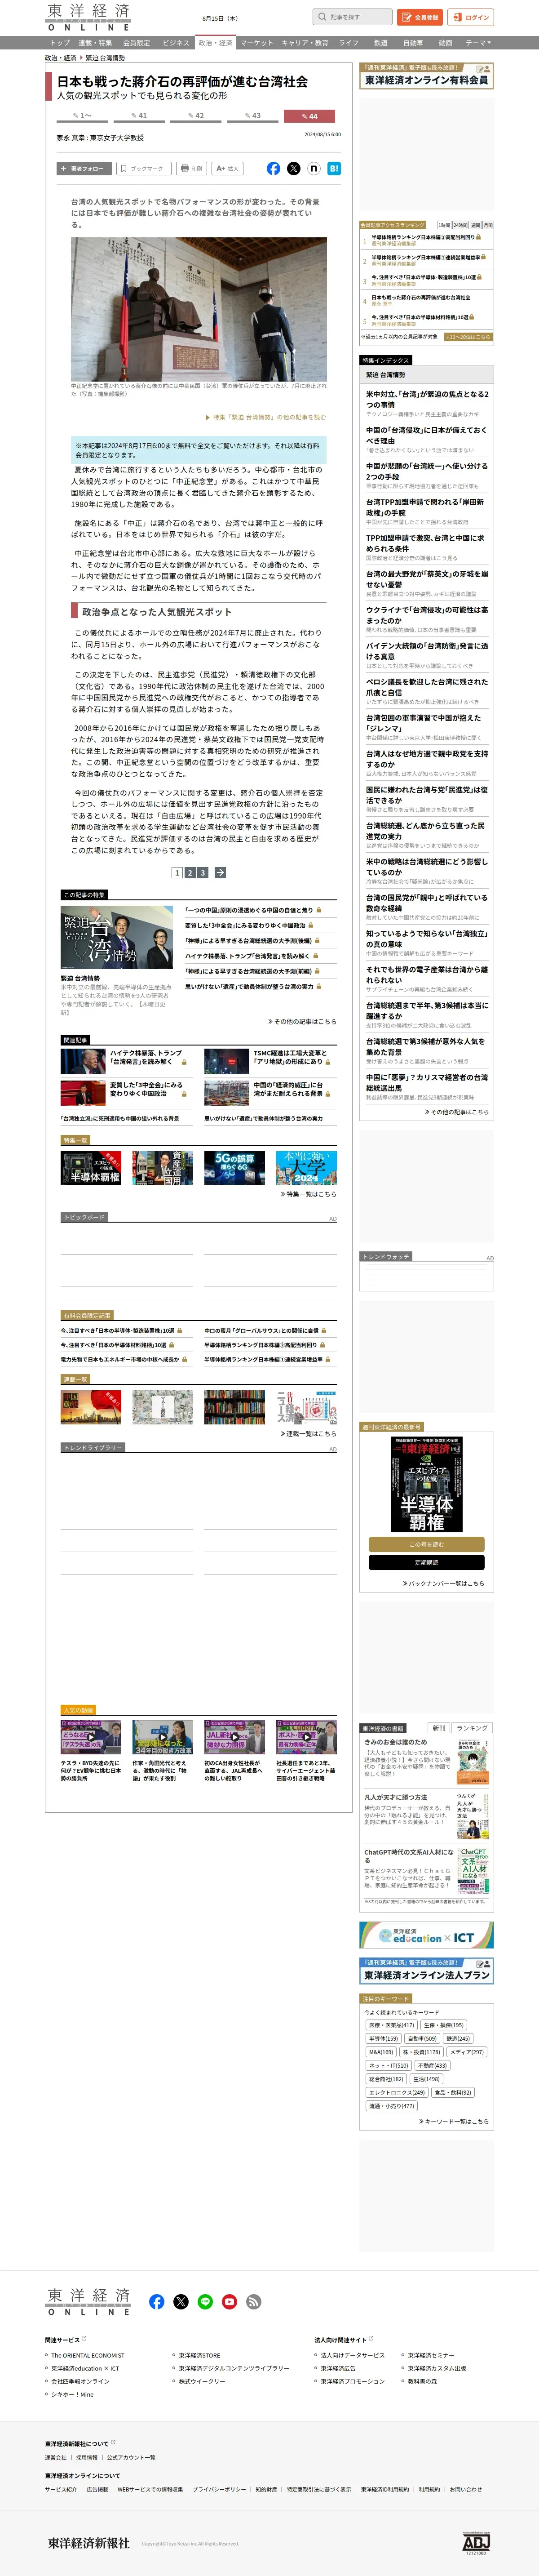This screenshot has width=539, height=2576.
Task: Share article via note icon
Action: [x=314, y=168]
